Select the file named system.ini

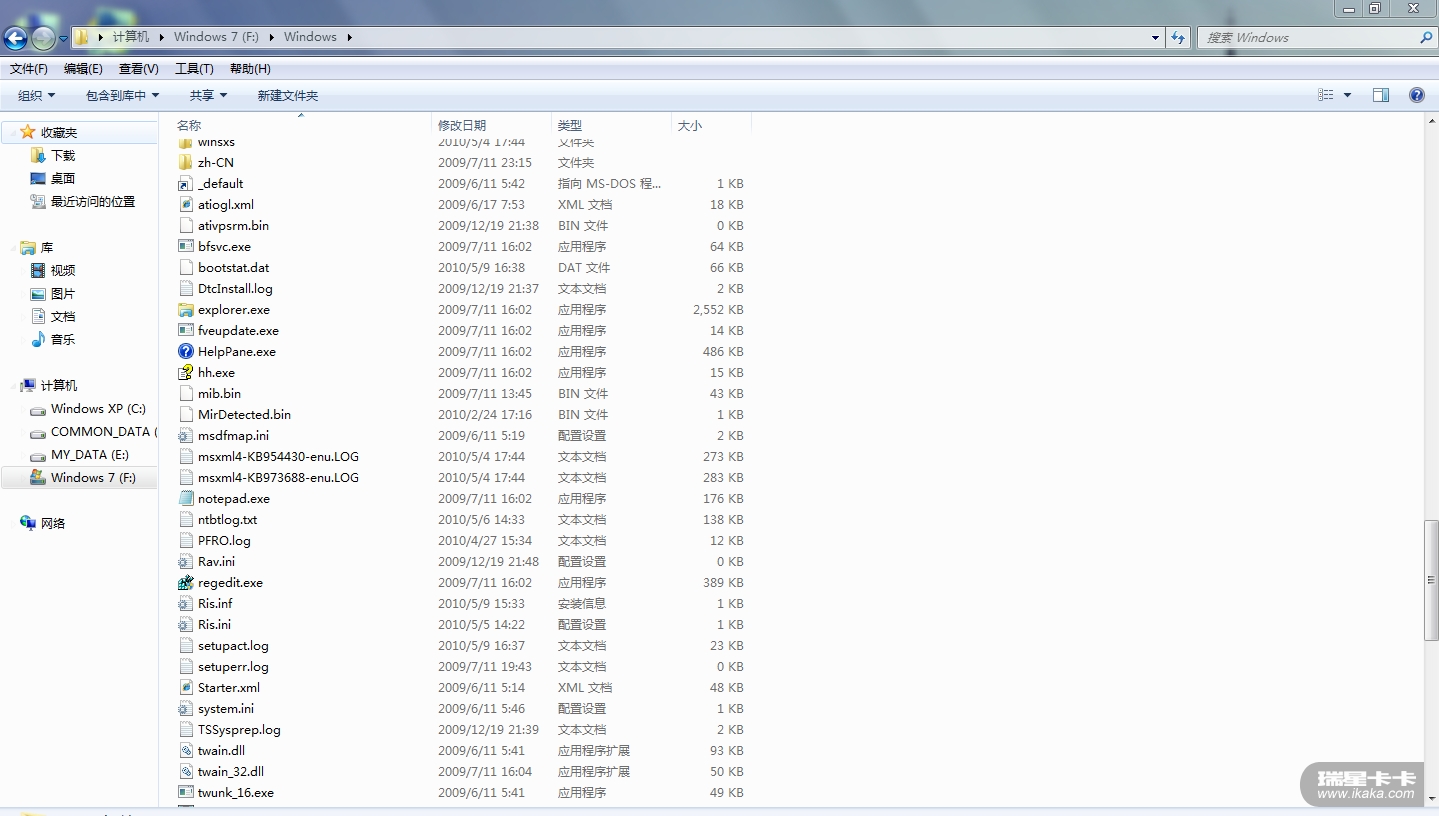(x=226, y=709)
